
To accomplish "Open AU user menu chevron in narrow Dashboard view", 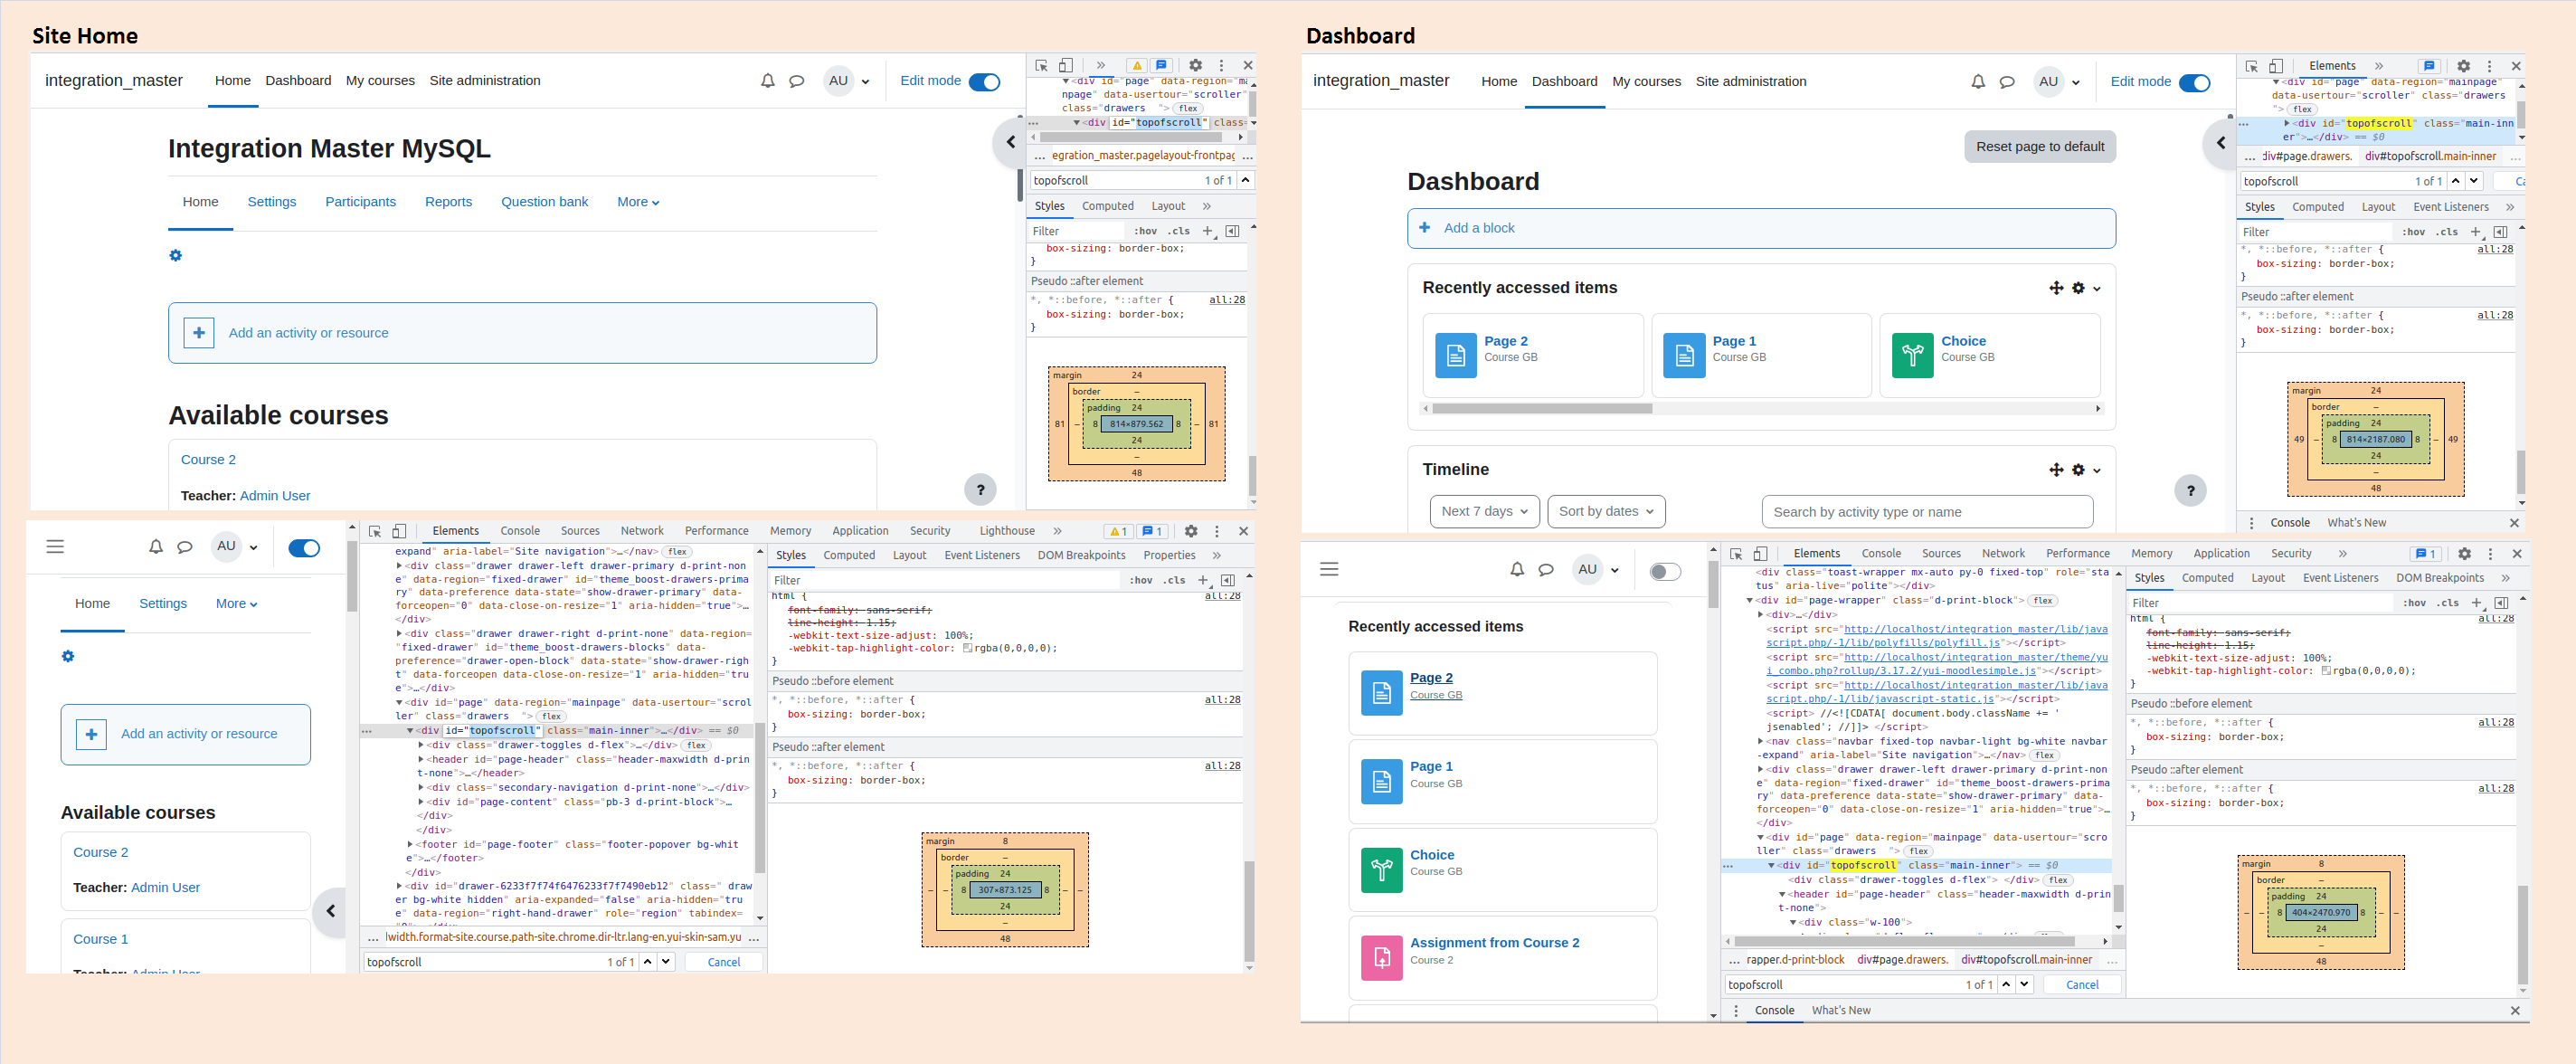I will click(1614, 570).
